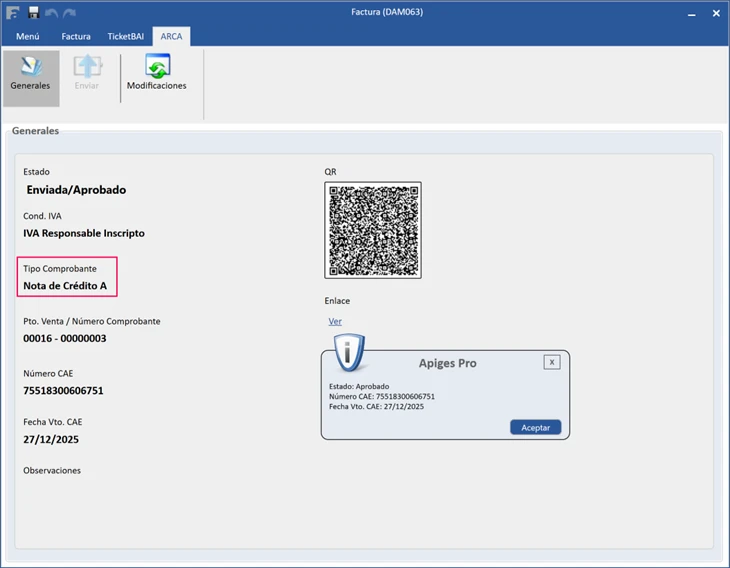
Task: Click the QR code image
Action: [373, 230]
